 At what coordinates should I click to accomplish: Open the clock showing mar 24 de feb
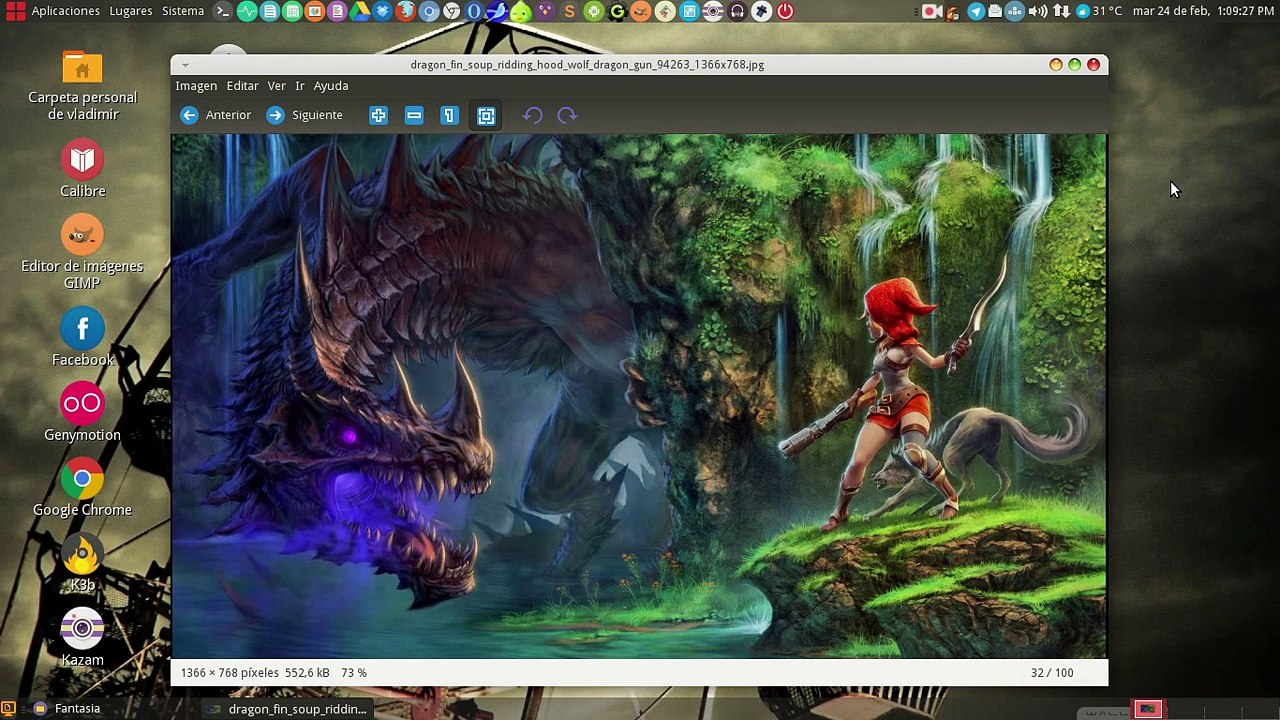(1203, 11)
